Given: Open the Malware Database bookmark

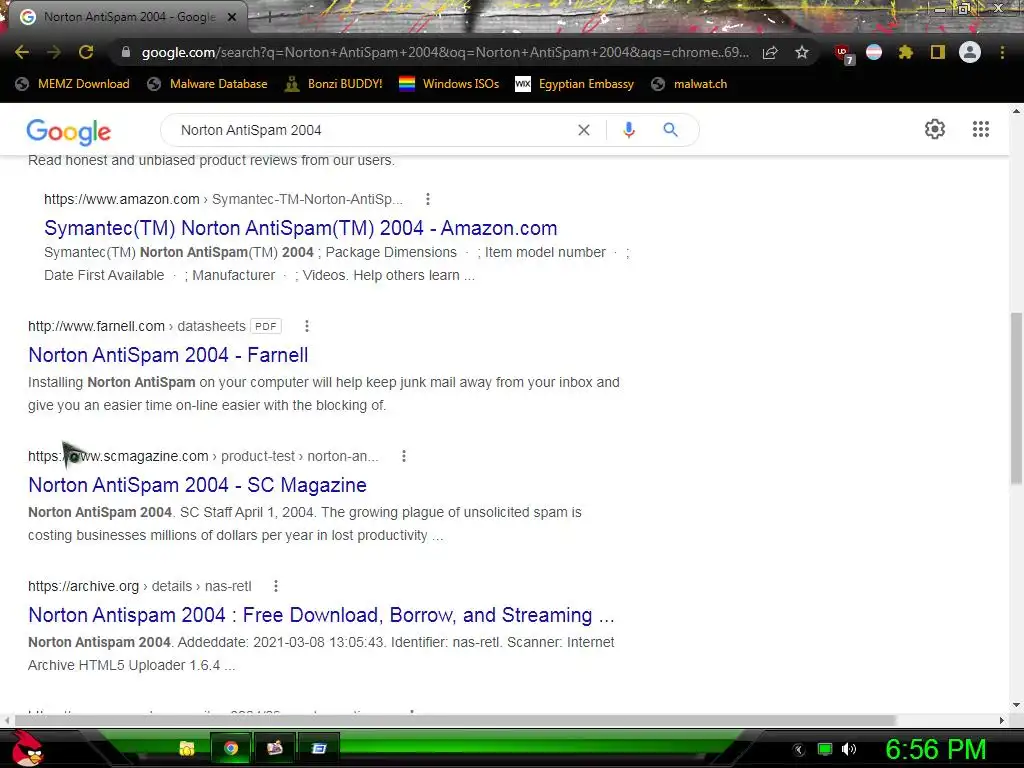Looking at the screenshot, I should click(x=207, y=84).
